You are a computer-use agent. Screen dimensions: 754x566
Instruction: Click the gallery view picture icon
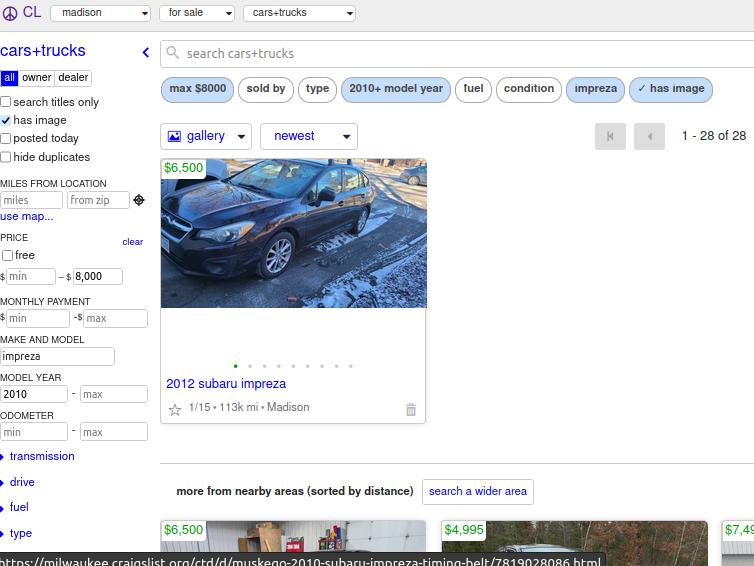pos(174,137)
